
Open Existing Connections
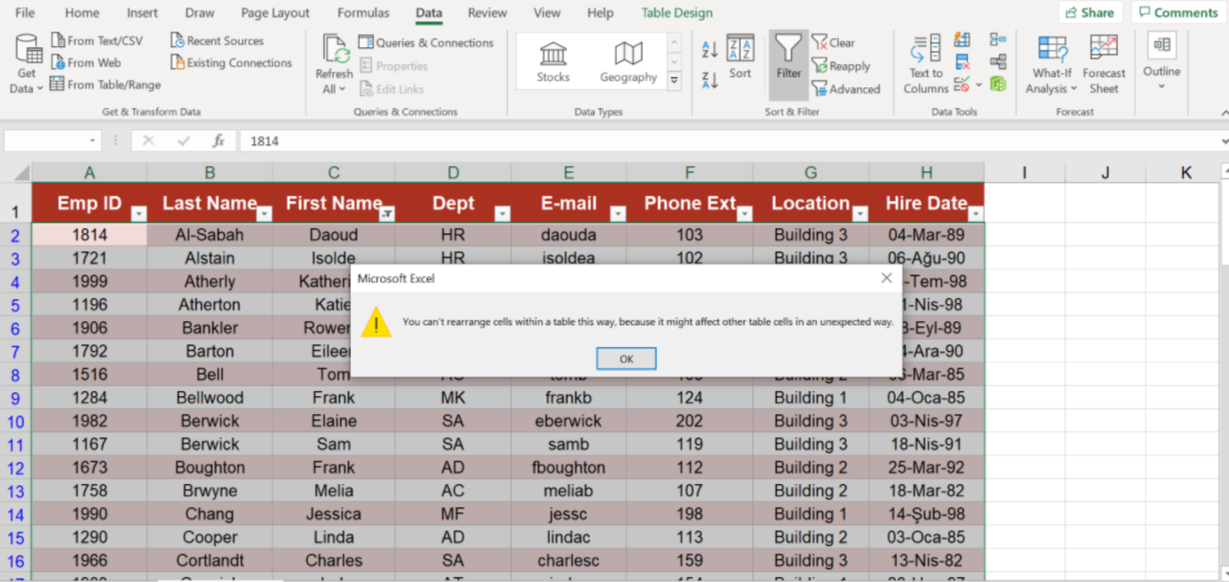tap(230, 63)
